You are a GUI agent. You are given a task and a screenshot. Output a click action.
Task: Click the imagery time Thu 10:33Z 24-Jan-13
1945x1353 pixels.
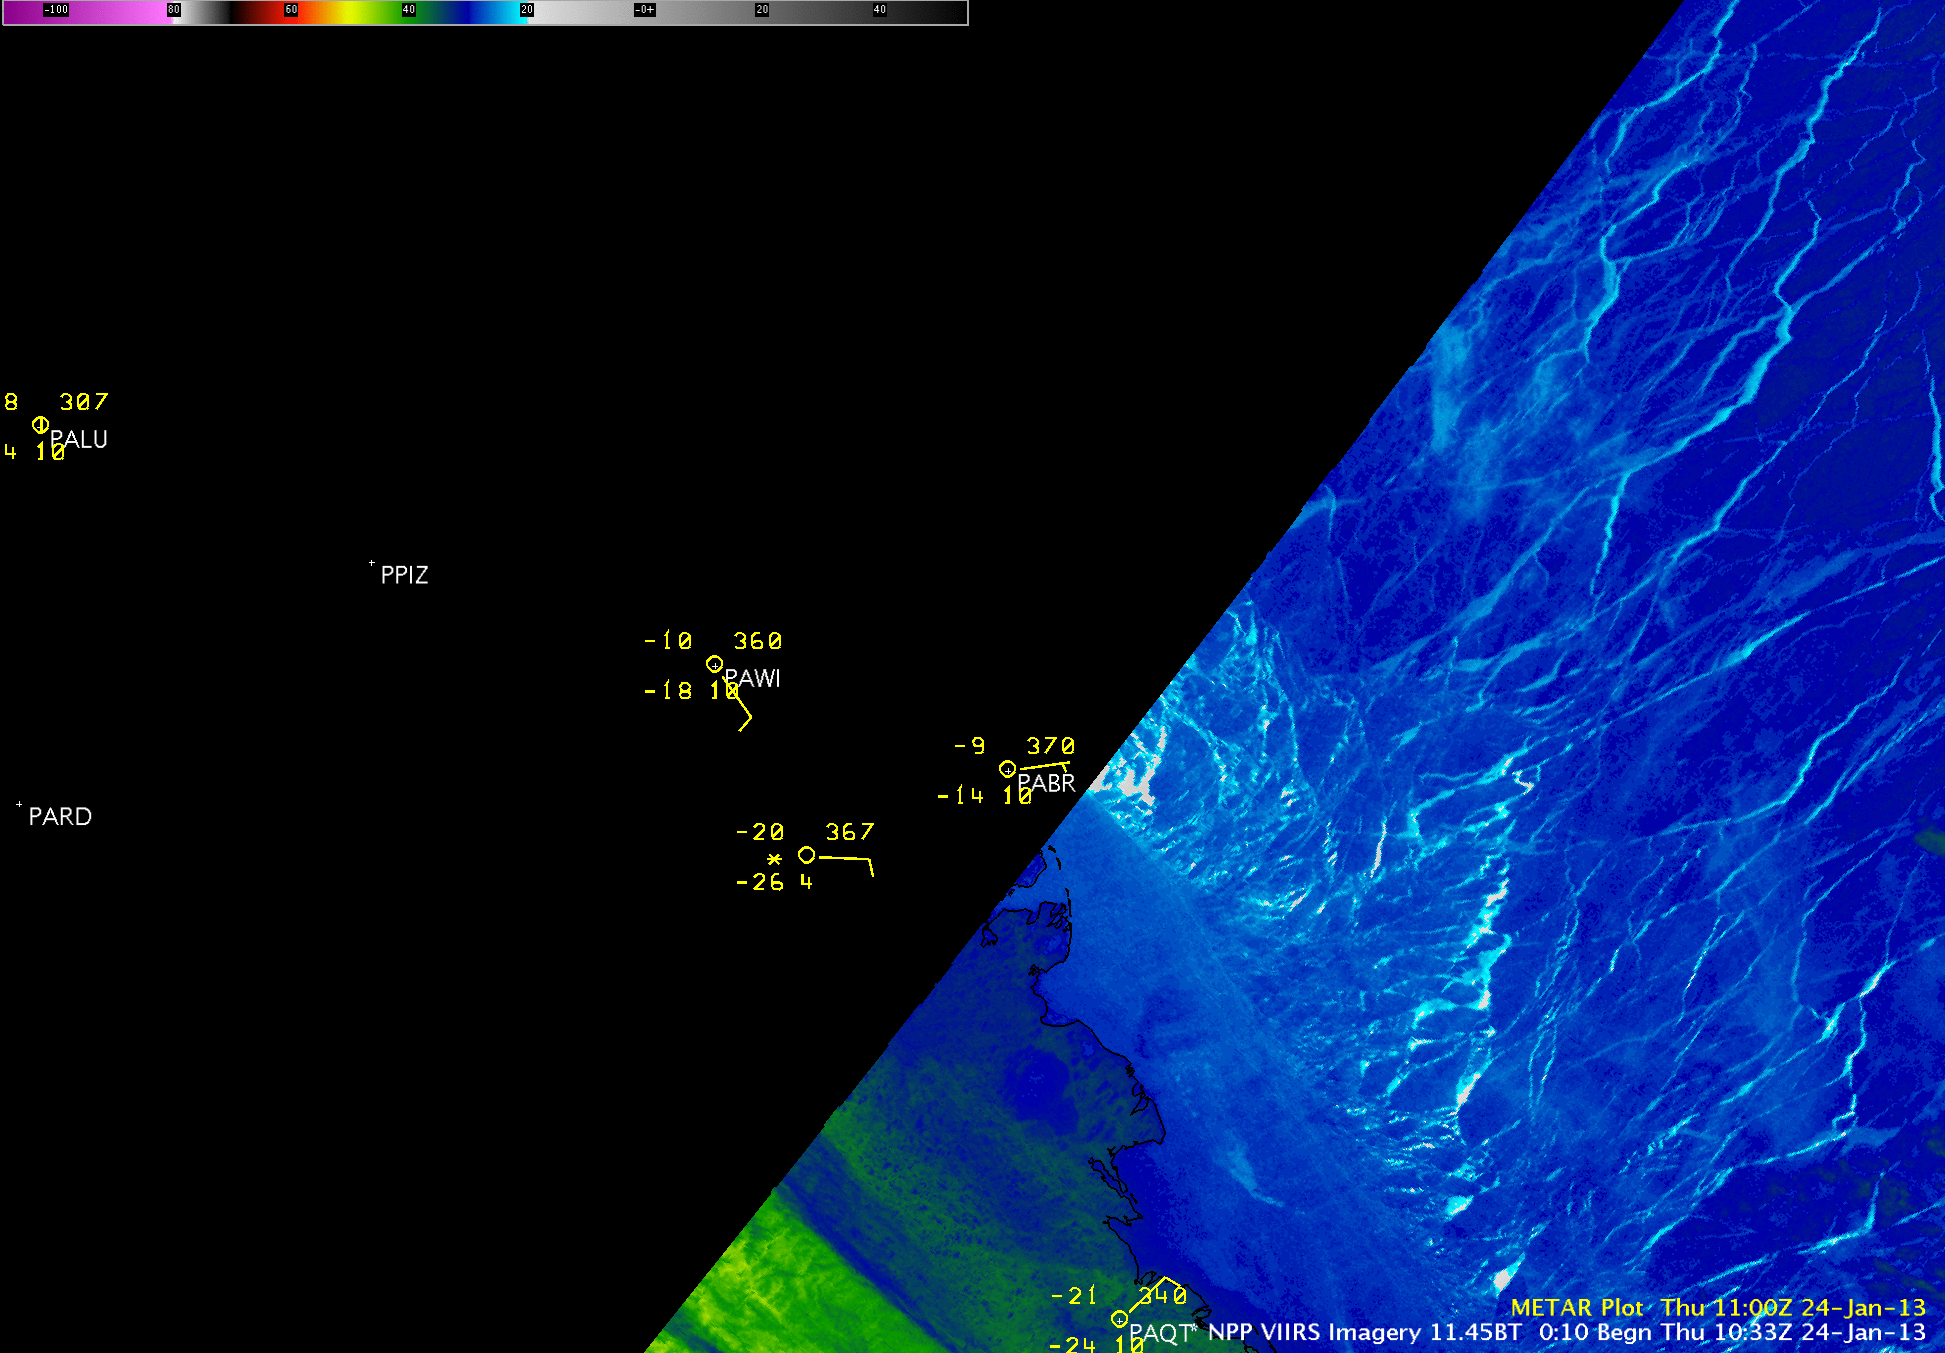pyautogui.click(x=1793, y=1332)
